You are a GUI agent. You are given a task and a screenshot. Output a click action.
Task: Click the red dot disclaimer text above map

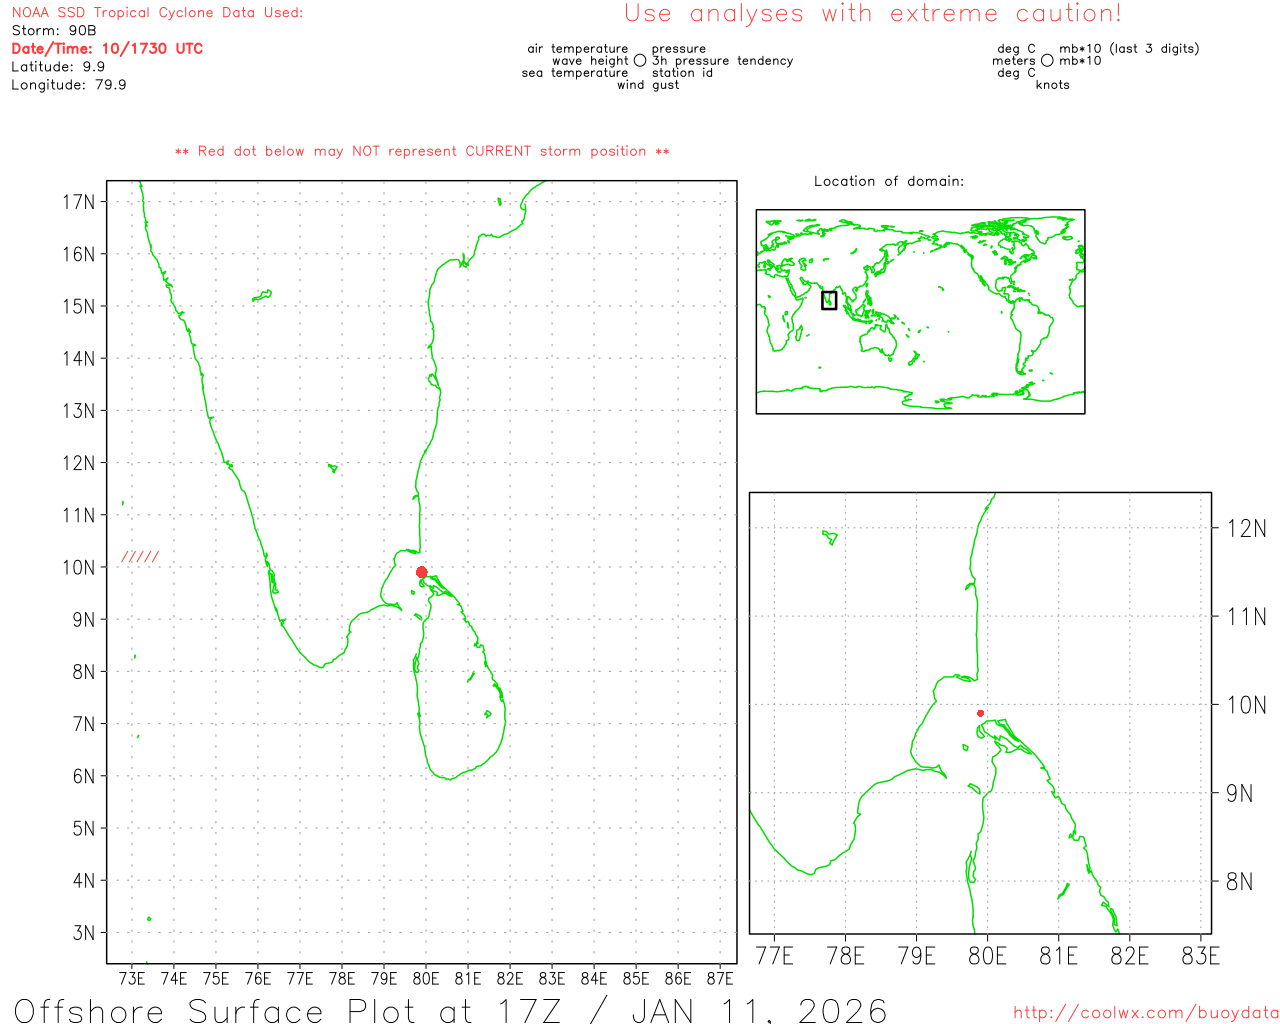(422, 151)
